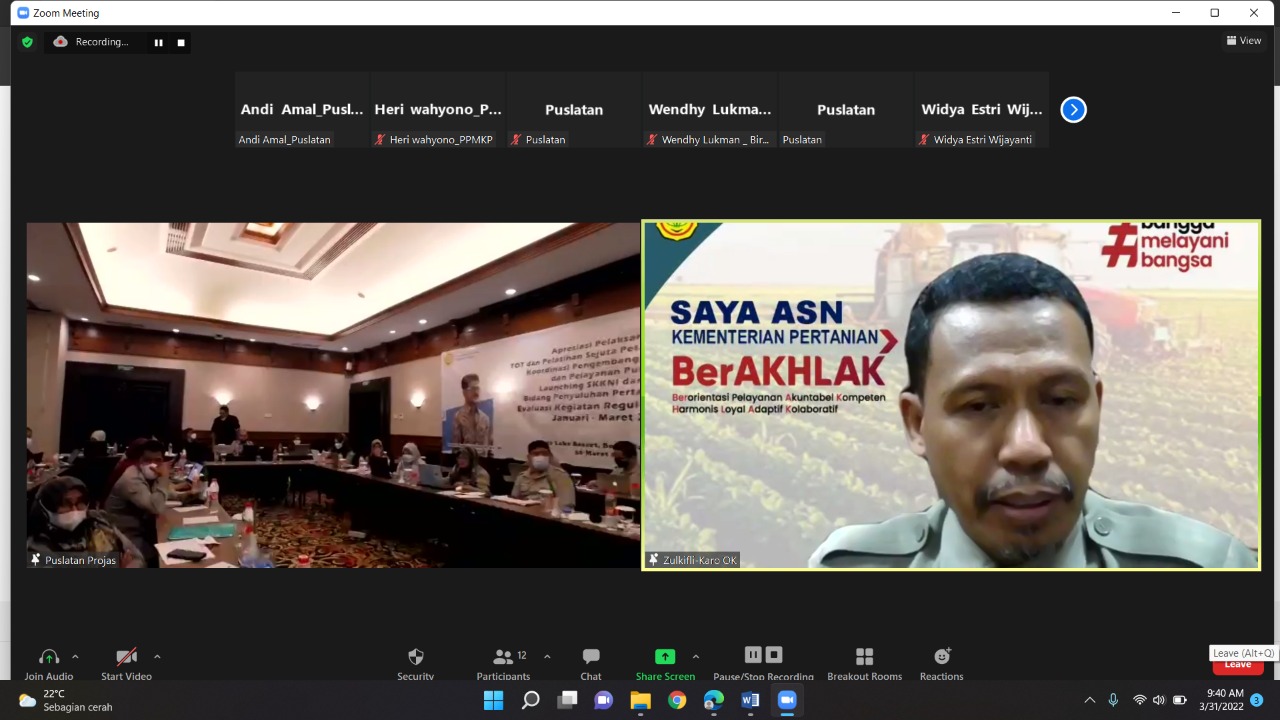Click Join Audio headphone icon
Viewport: 1280px width, 720px height.
(x=48, y=658)
